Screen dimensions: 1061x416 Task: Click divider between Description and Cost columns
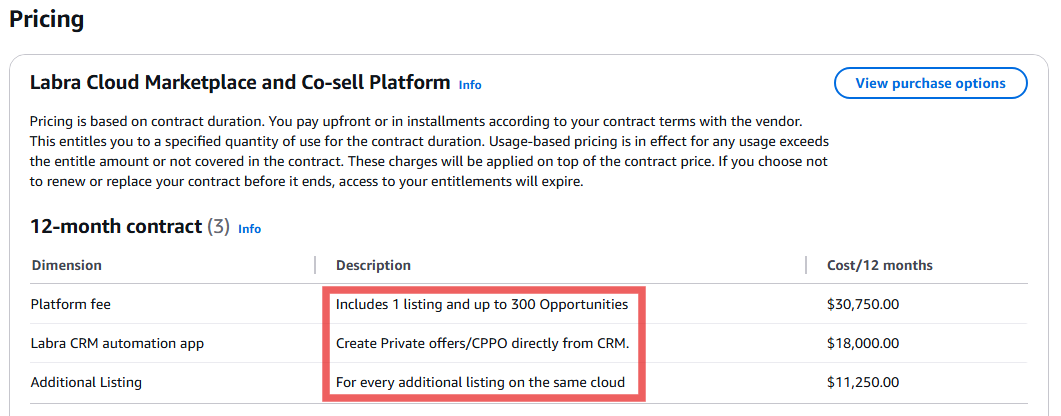coord(807,265)
